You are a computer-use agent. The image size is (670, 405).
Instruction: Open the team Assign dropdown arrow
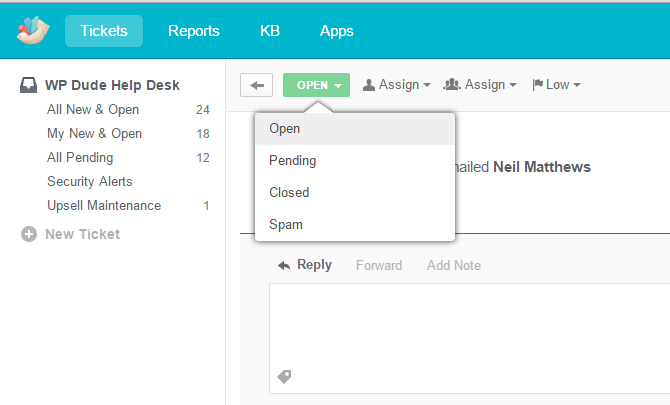(x=513, y=85)
